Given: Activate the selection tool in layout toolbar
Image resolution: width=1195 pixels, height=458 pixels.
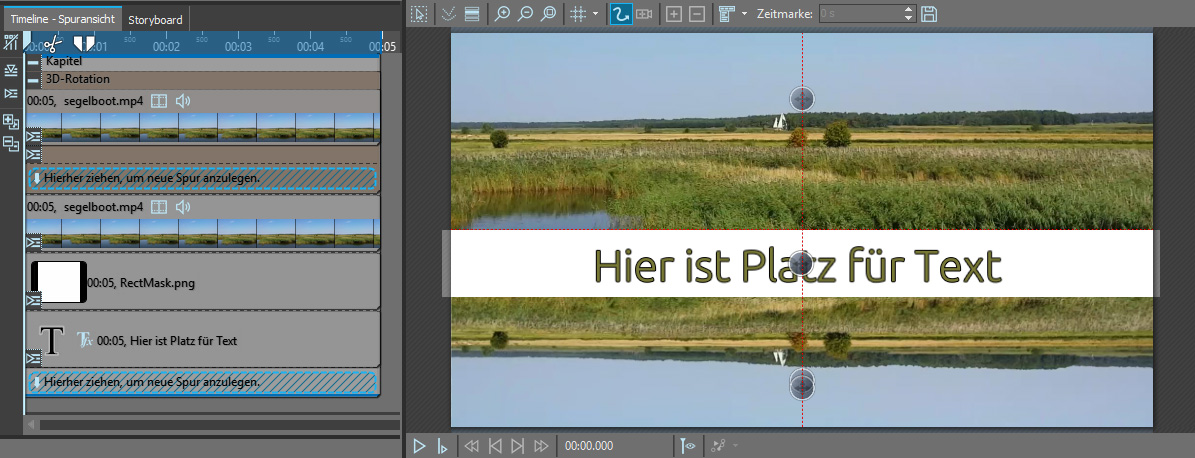Looking at the screenshot, I should [420, 14].
